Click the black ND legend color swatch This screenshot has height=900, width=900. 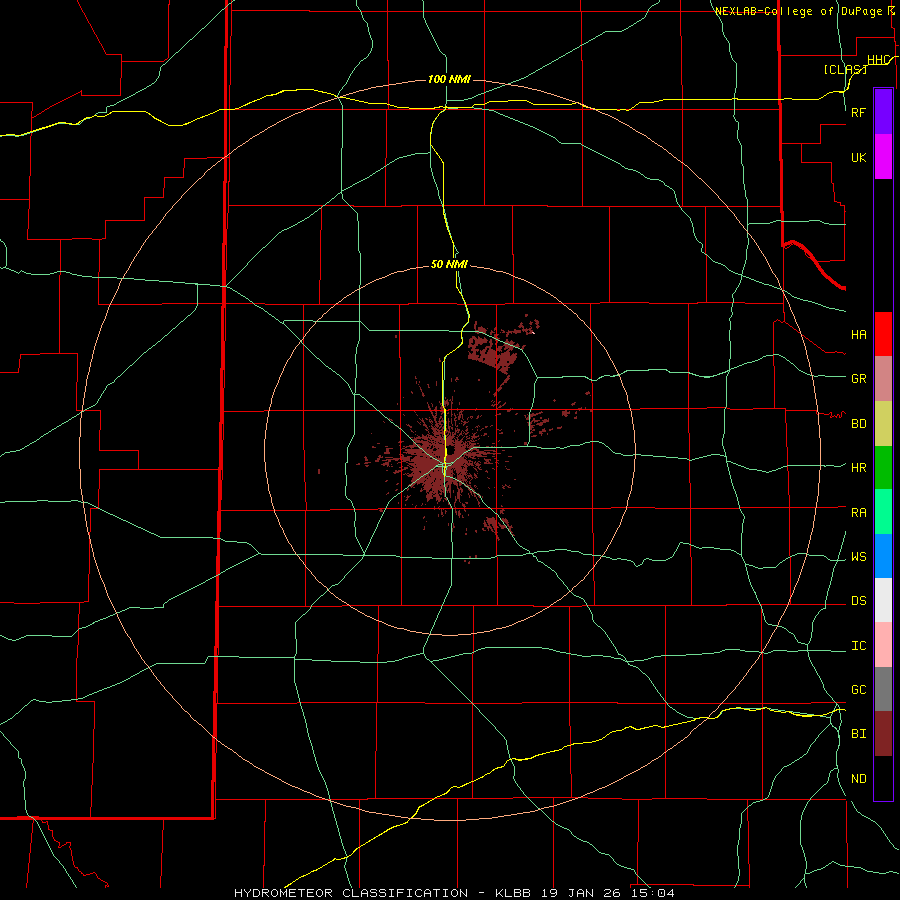(883, 778)
